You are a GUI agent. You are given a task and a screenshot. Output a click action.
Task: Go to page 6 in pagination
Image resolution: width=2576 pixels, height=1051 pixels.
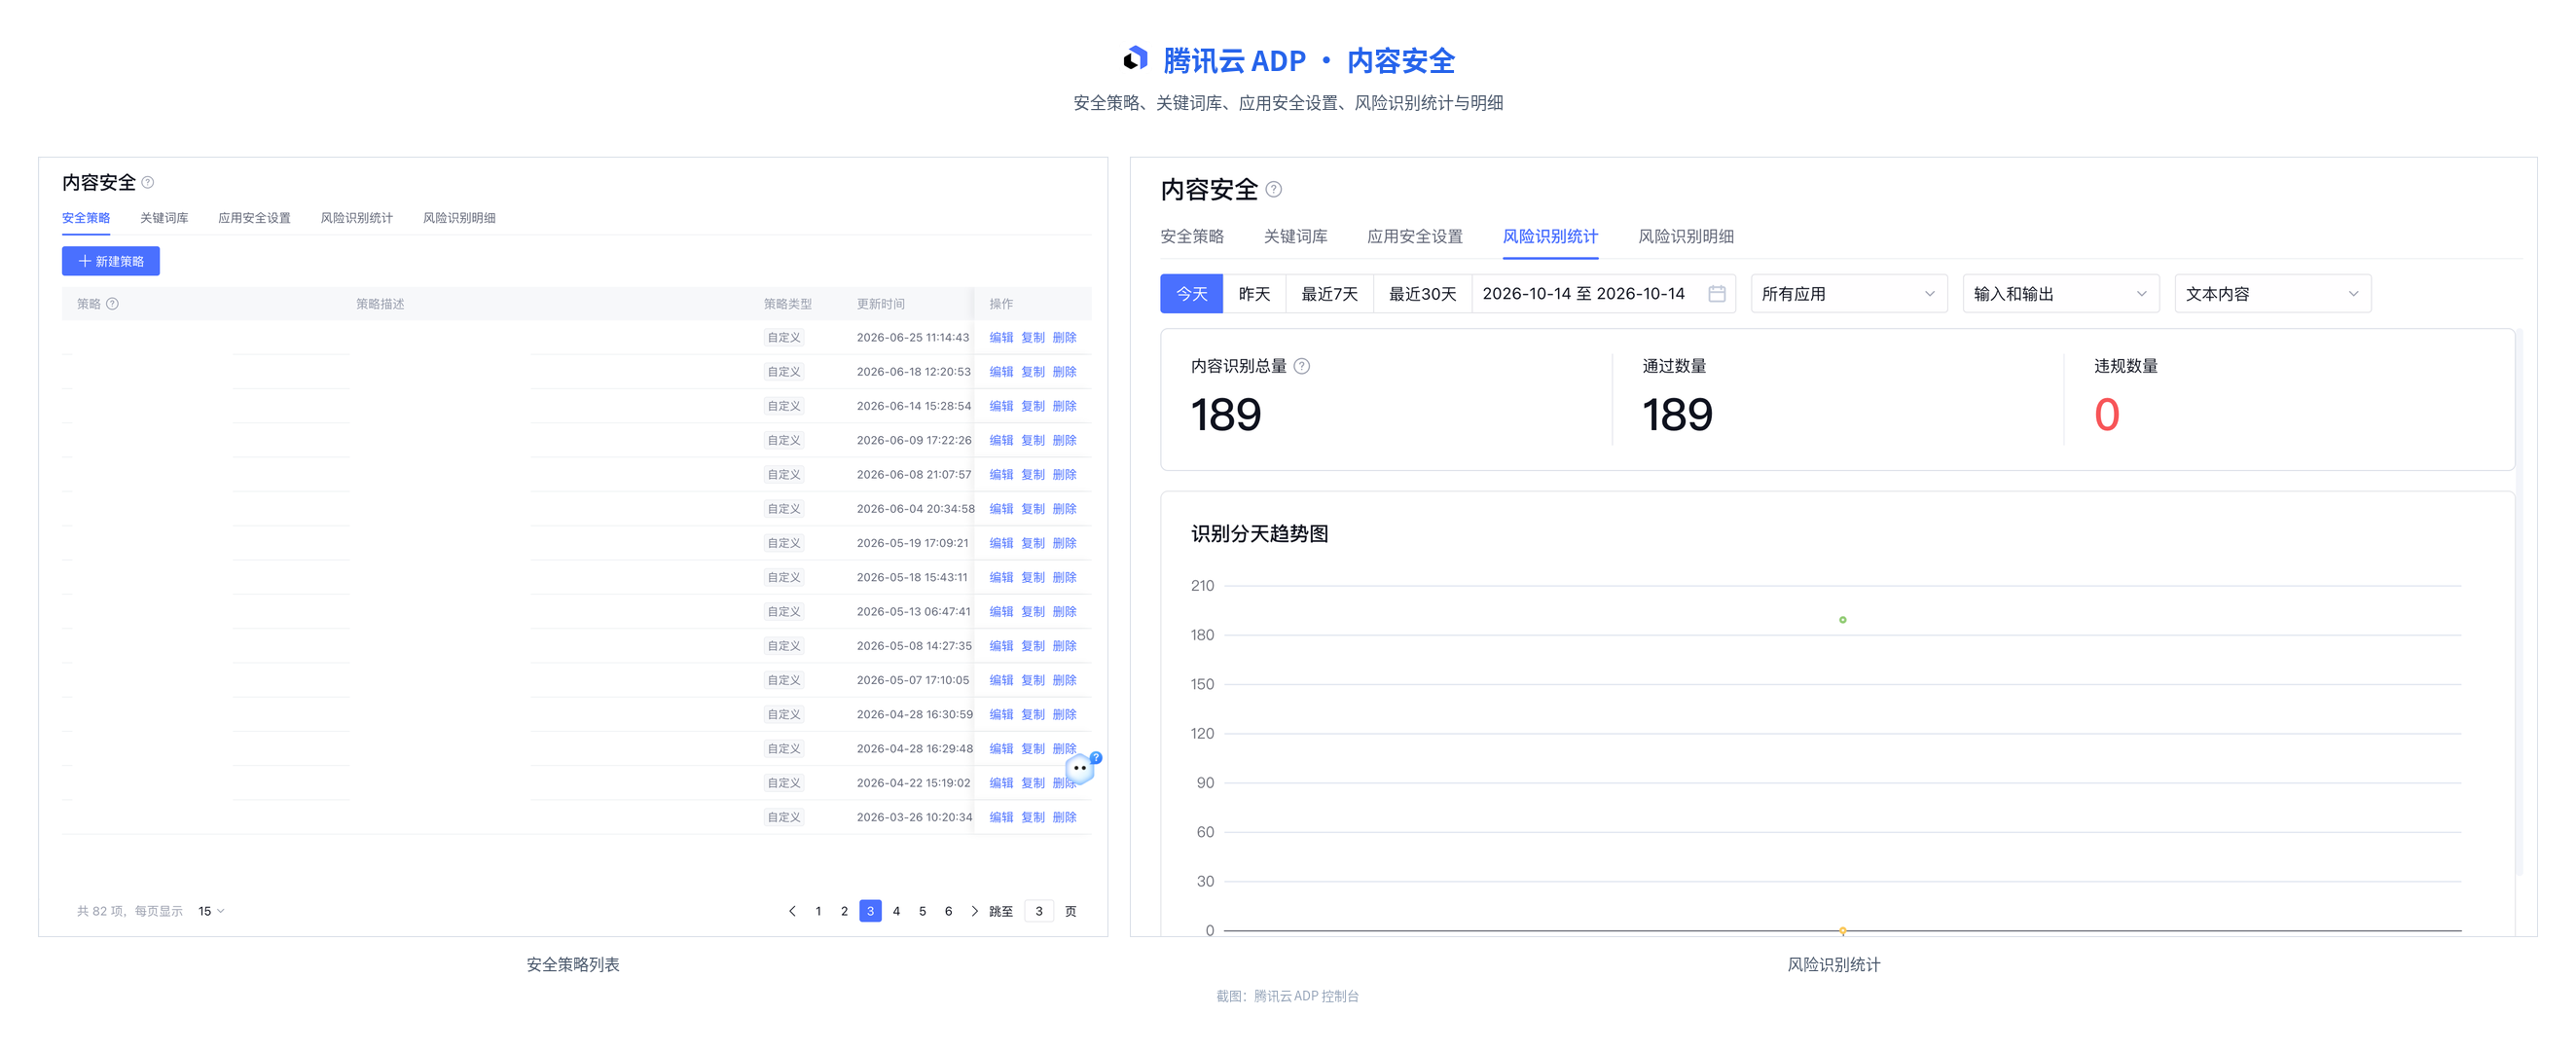pyautogui.click(x=948, y=911)
